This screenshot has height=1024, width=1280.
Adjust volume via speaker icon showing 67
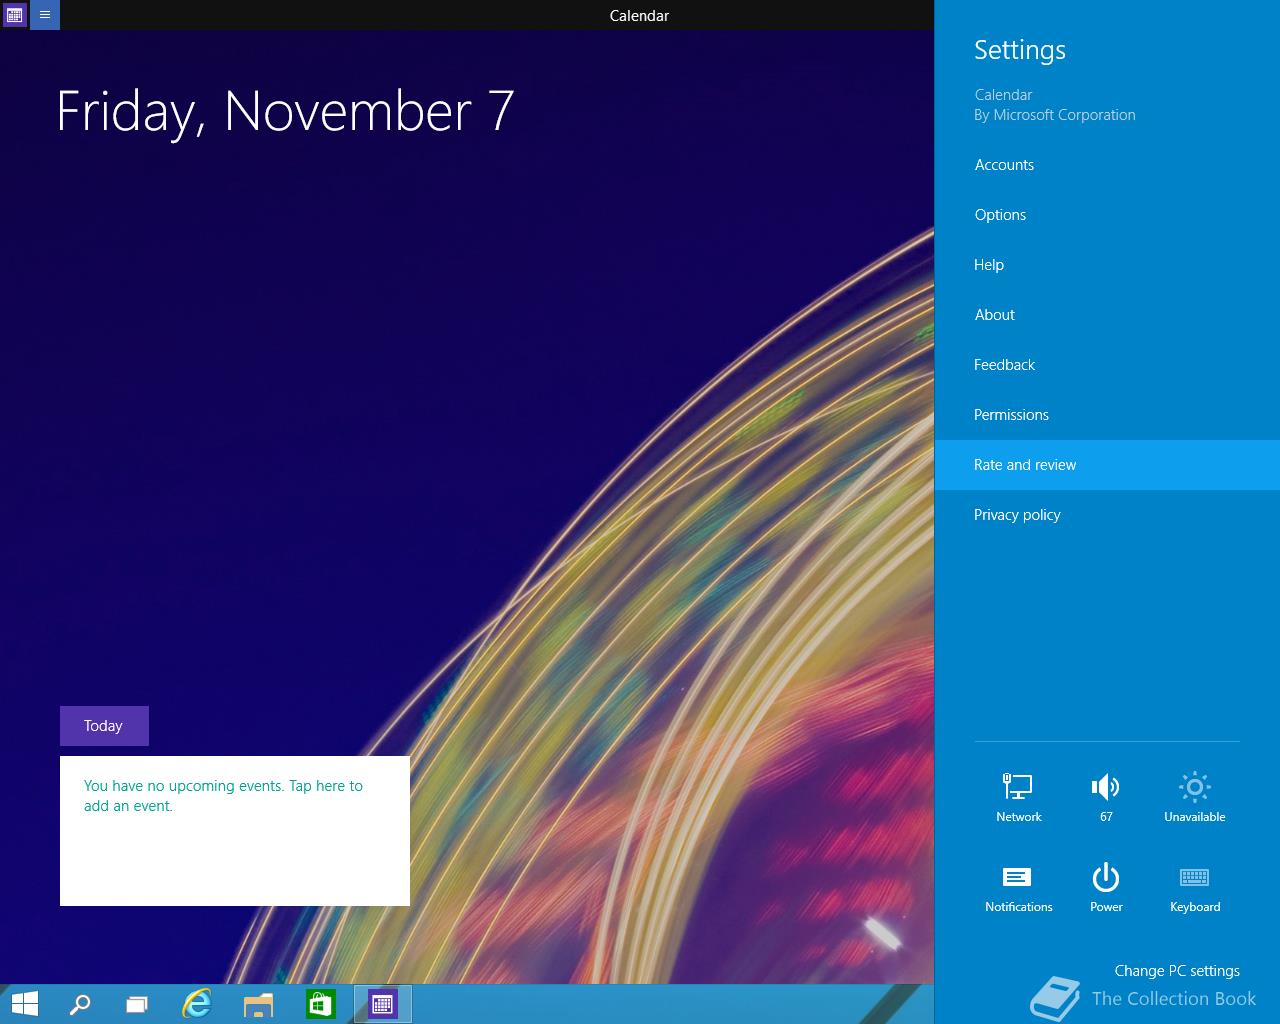1106,797
